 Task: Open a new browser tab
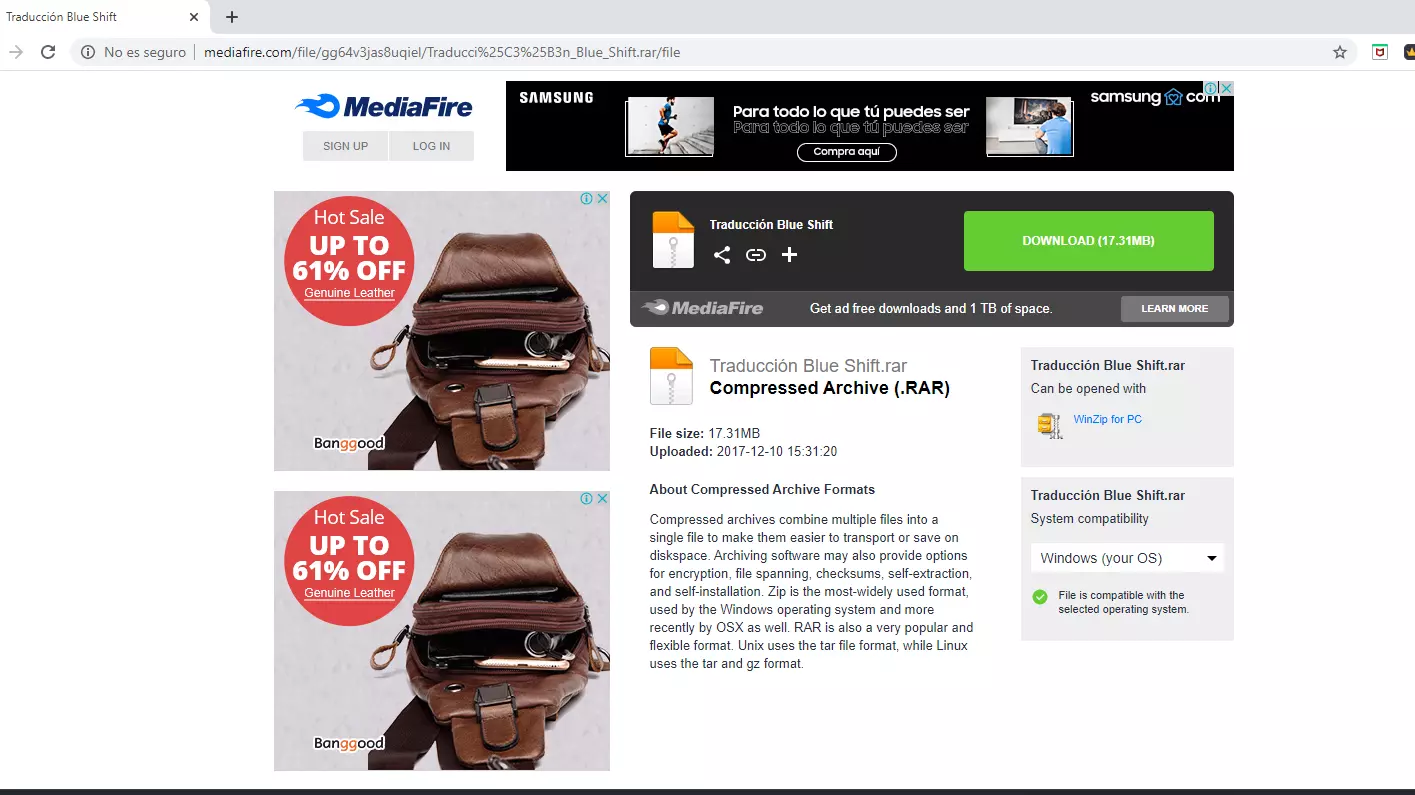[232, 17]
